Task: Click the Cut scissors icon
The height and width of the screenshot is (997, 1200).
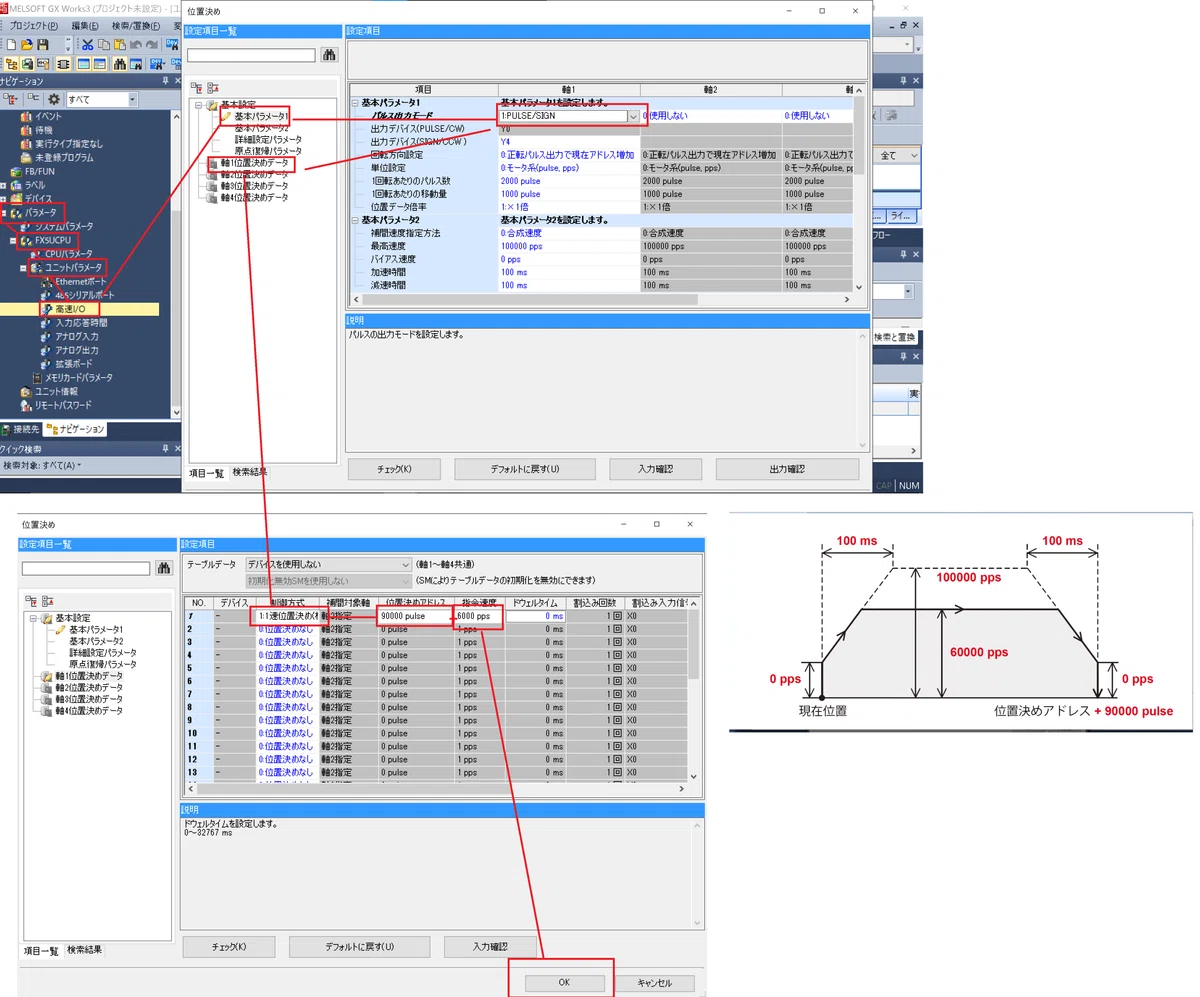Action: tap(87, 45)
